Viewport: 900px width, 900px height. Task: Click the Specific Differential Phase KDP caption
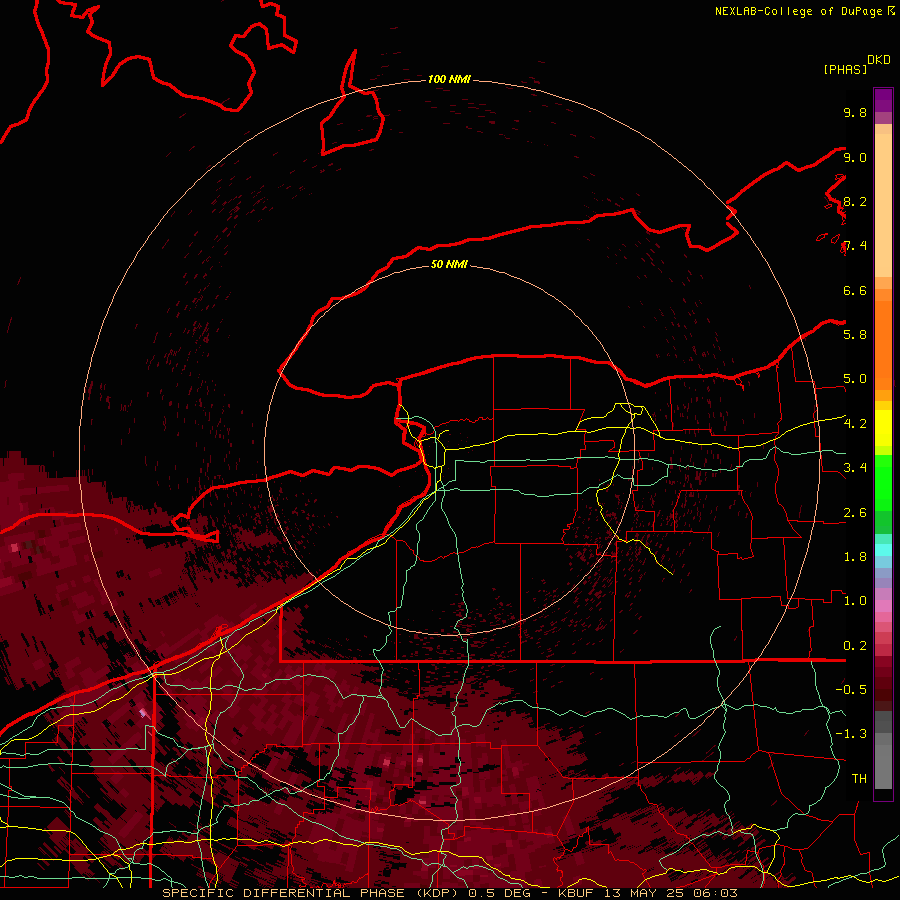pyautogui.click(x=449, y=893)
